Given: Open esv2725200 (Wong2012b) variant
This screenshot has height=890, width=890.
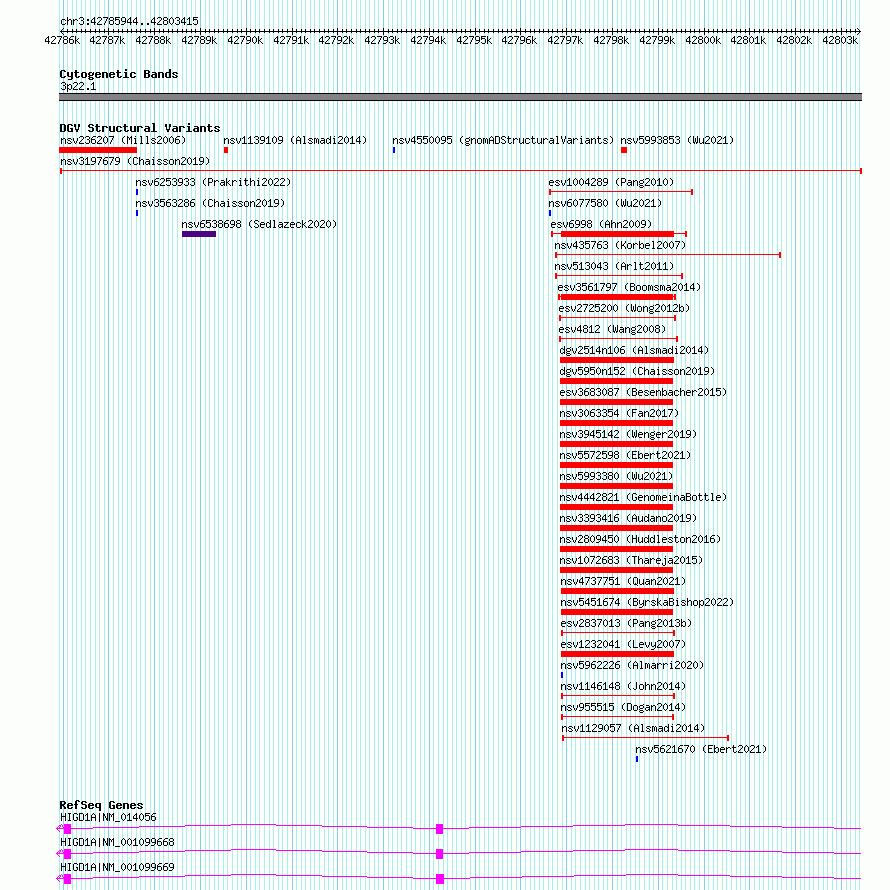Looking at the screenshot, I should tap(624, 308).
